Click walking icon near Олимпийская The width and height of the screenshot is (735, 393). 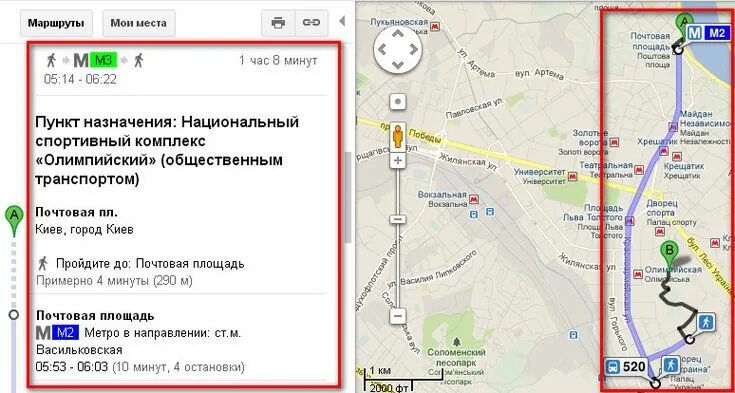point(706,322)
